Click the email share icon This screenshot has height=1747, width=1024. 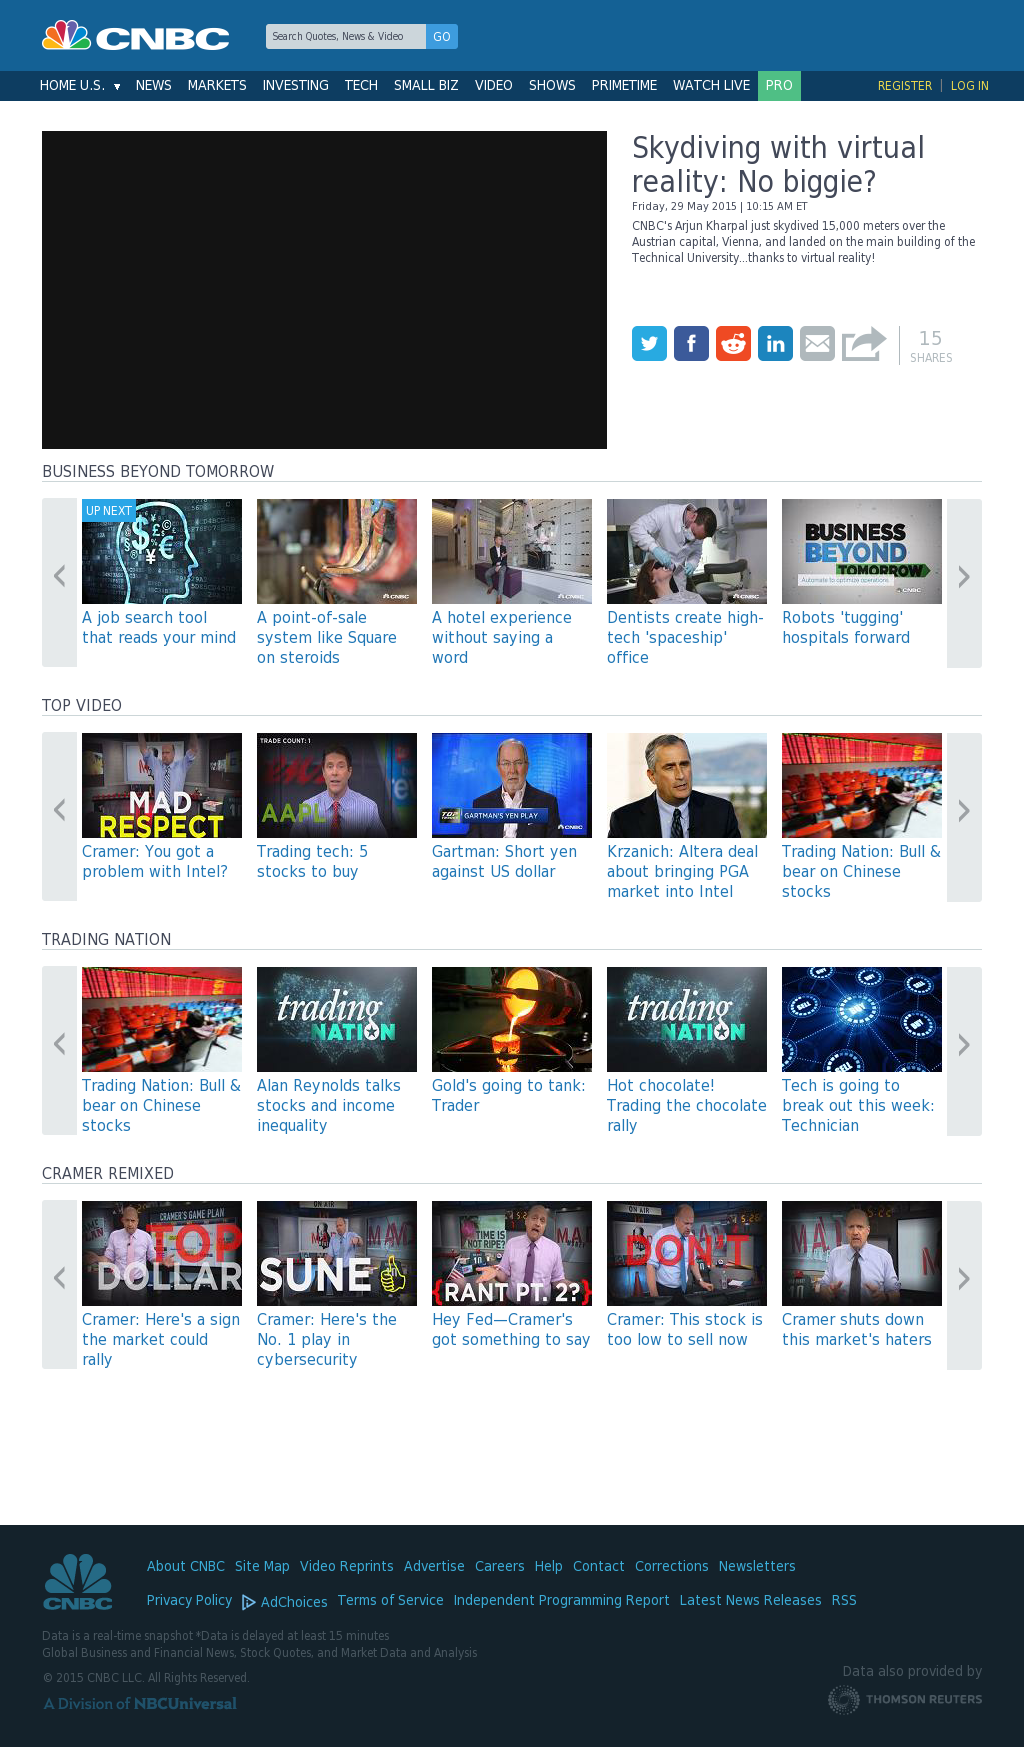(817, 344)
